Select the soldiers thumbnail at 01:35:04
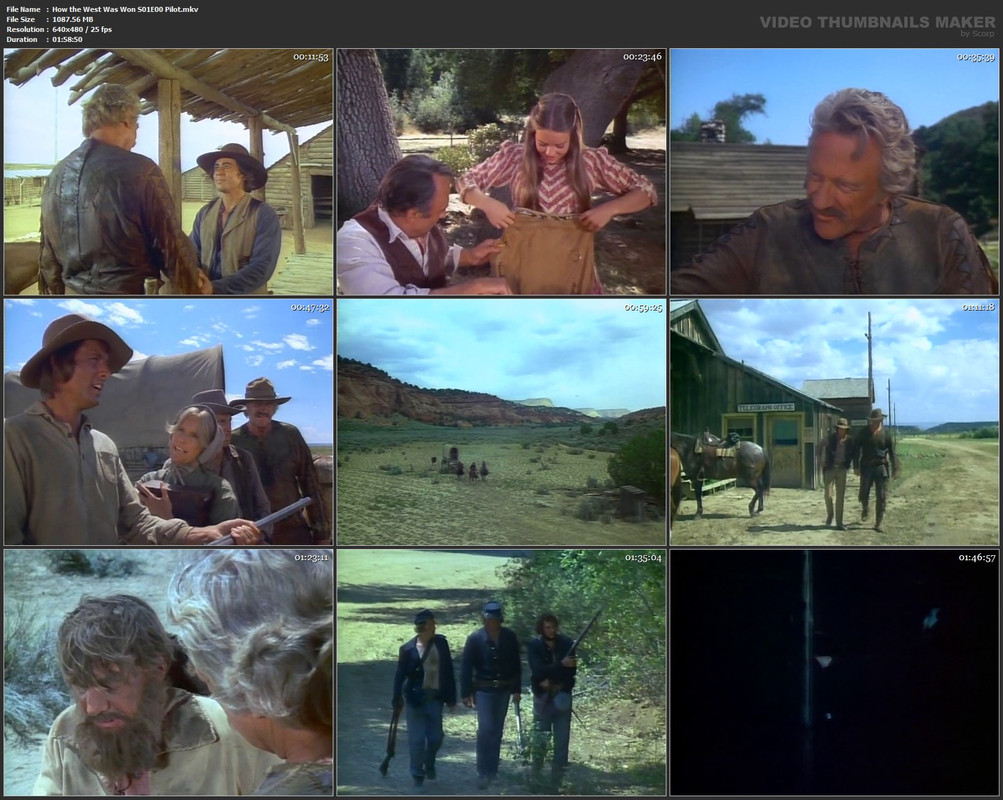Screen dimensions: 1003x800 pos(502,673)
